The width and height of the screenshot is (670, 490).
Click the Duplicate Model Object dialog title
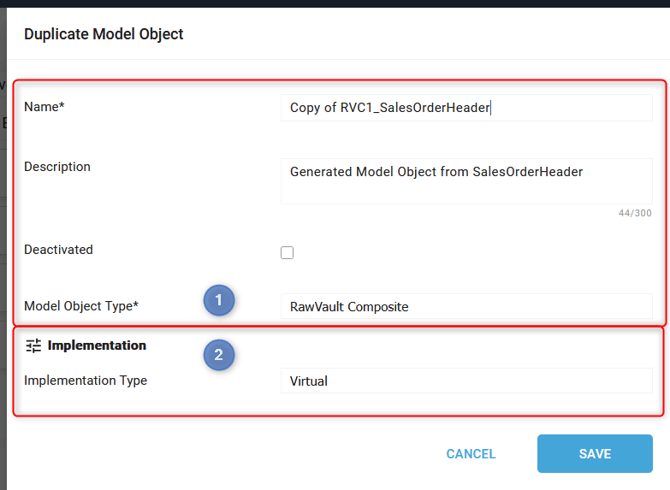(x=104, y=34)
